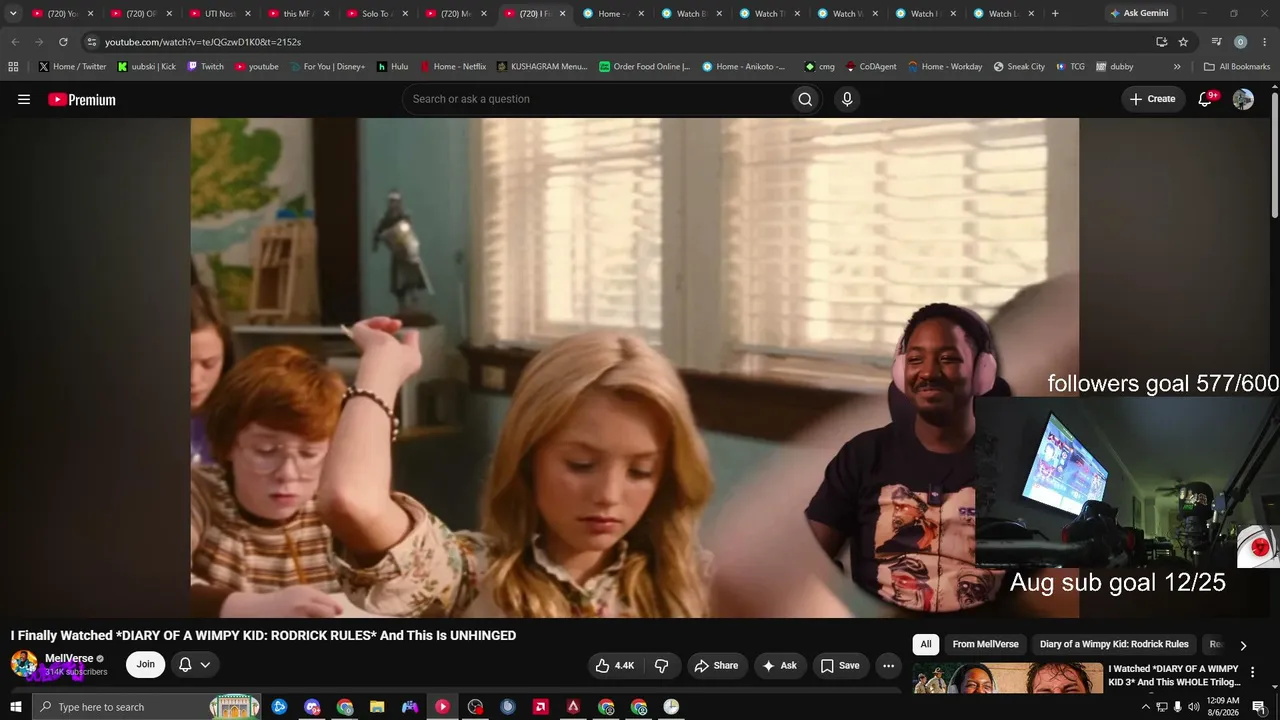Click the search magnifier button
This screenshot has width=1280, height=720.
[x=805, y=99]
